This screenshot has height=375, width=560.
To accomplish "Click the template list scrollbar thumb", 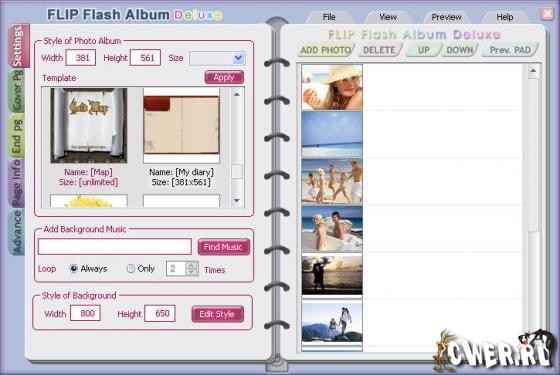I will point(237,171).
